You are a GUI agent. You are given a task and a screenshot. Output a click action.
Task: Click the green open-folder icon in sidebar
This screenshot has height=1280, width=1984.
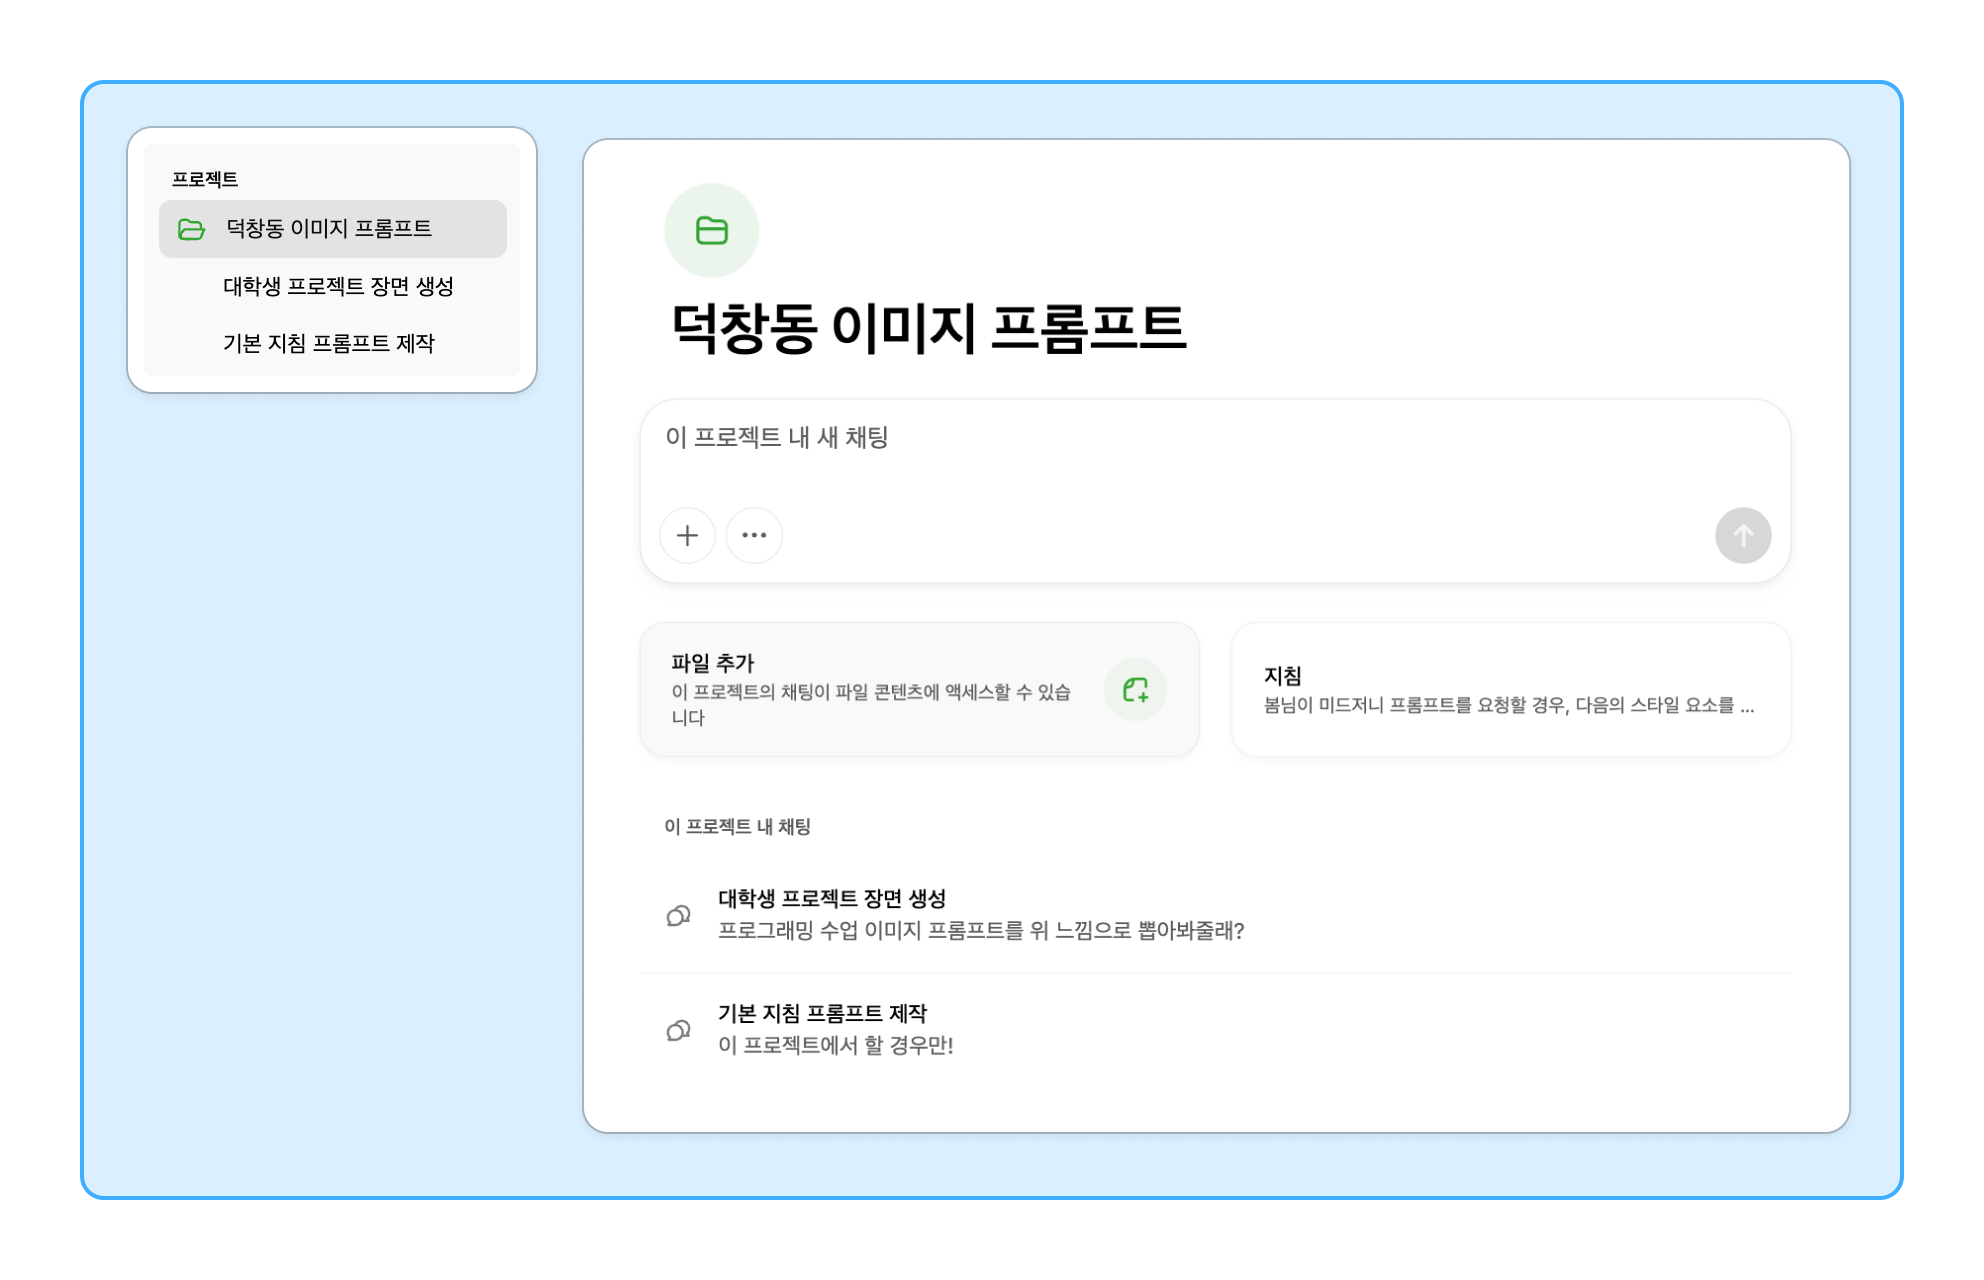[x=191, y=229]
